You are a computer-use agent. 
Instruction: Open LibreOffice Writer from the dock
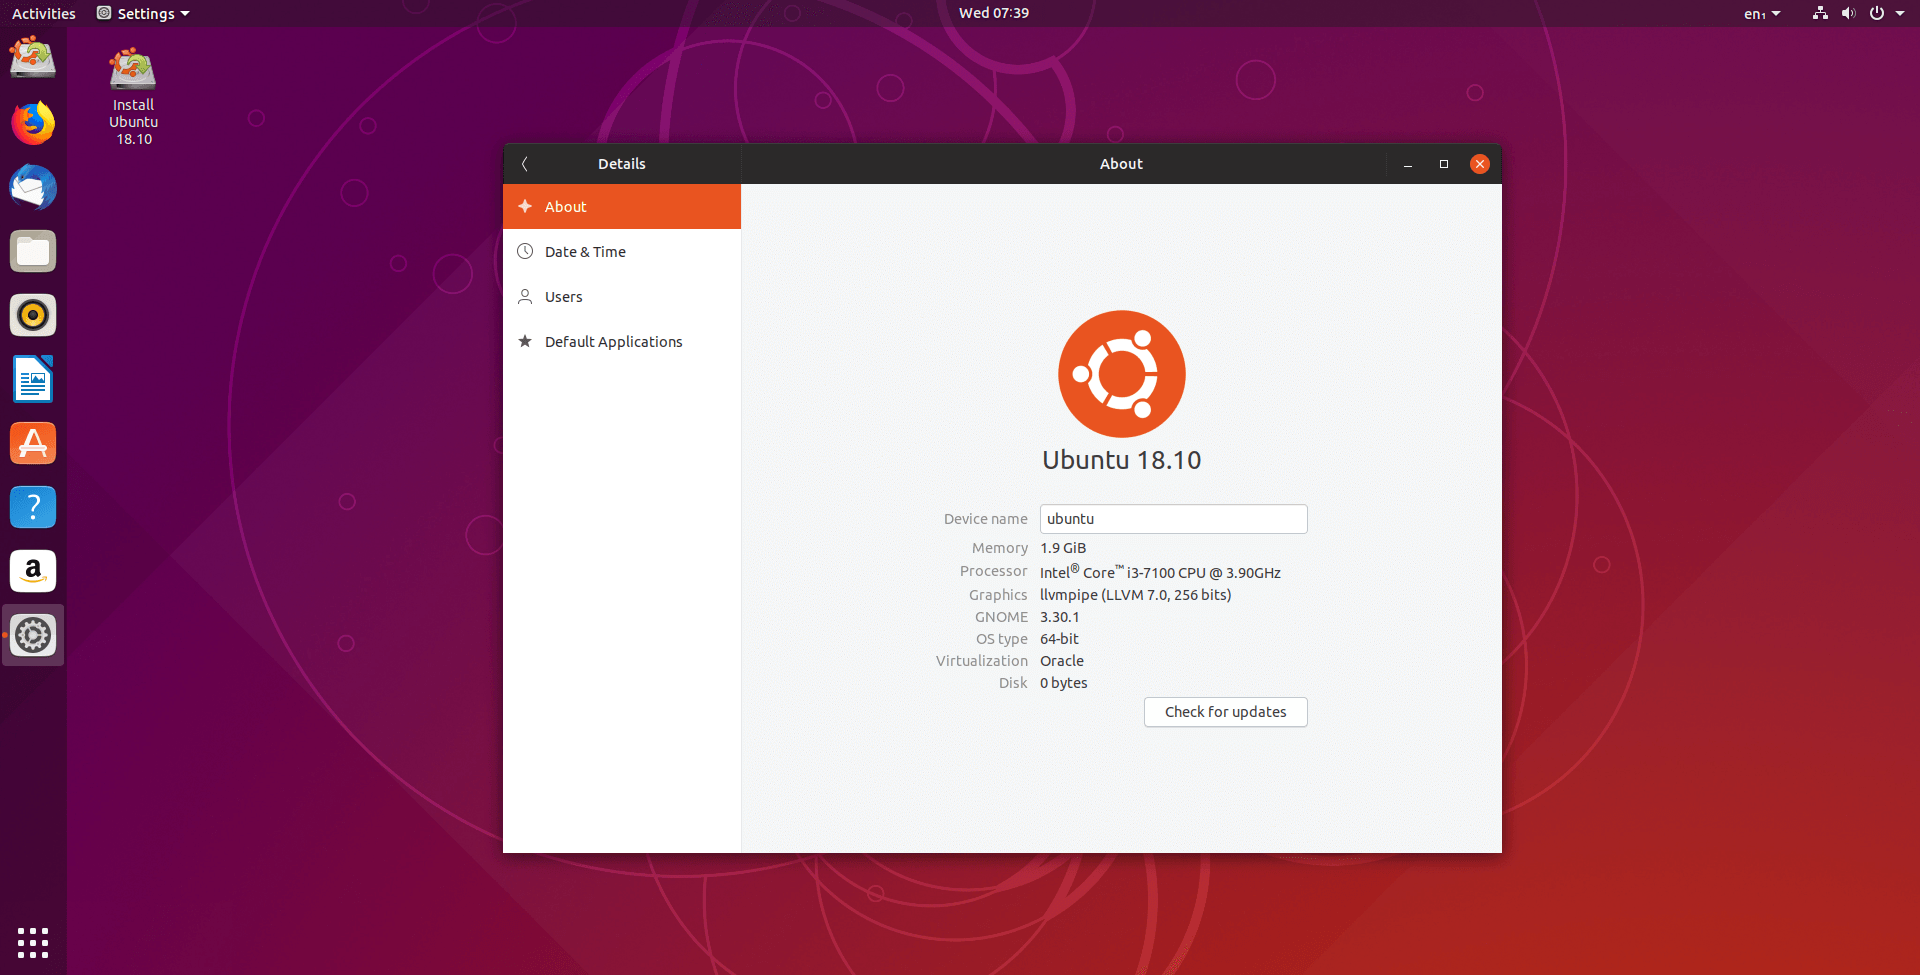pos(33,379)
